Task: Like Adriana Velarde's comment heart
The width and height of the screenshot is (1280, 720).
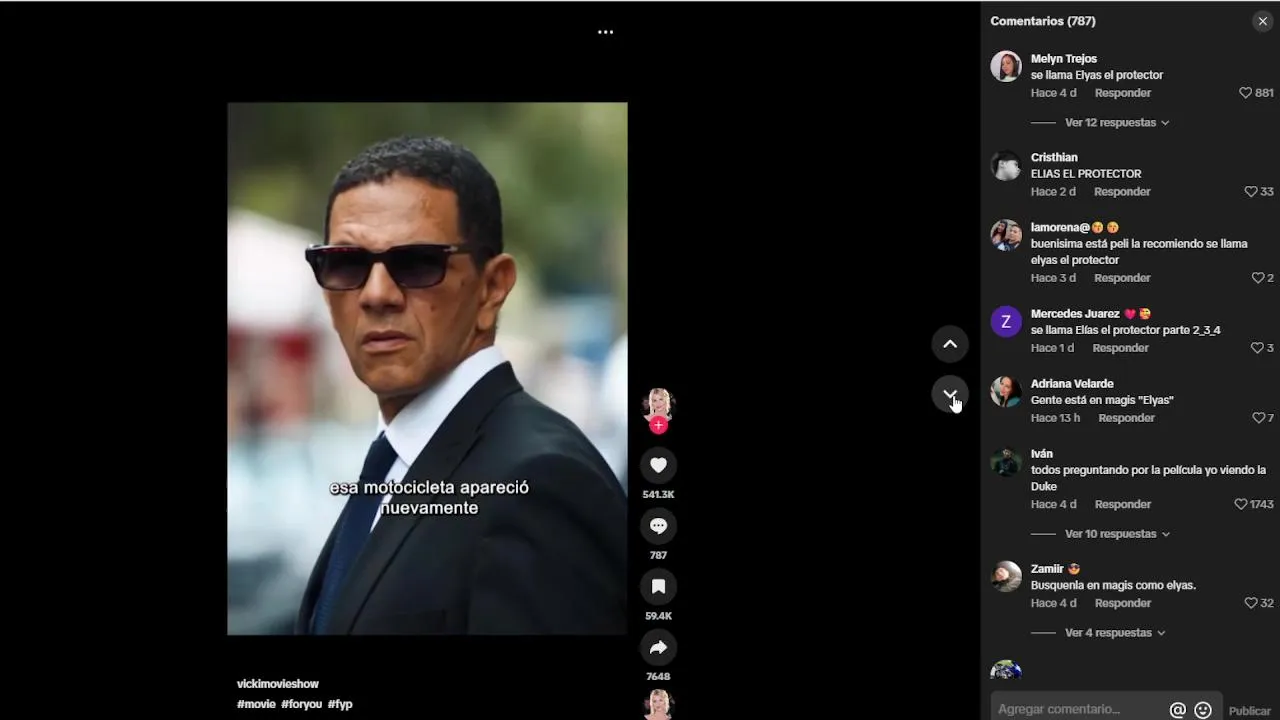Action: (1258, 418)
